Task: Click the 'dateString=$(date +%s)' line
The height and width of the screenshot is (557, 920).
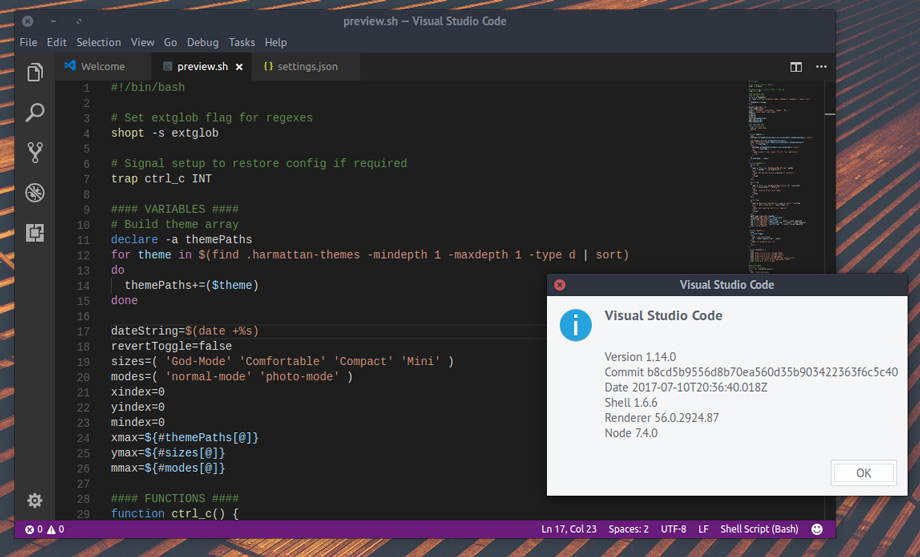Action: (x=185, y=332)
